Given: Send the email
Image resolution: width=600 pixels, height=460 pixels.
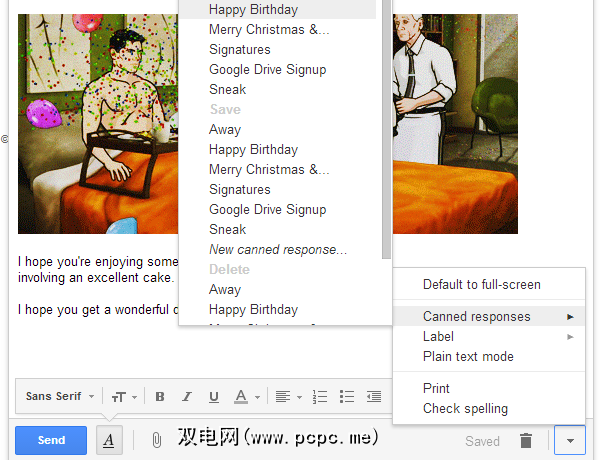Looking at the screenshot, I should (51, 440).
